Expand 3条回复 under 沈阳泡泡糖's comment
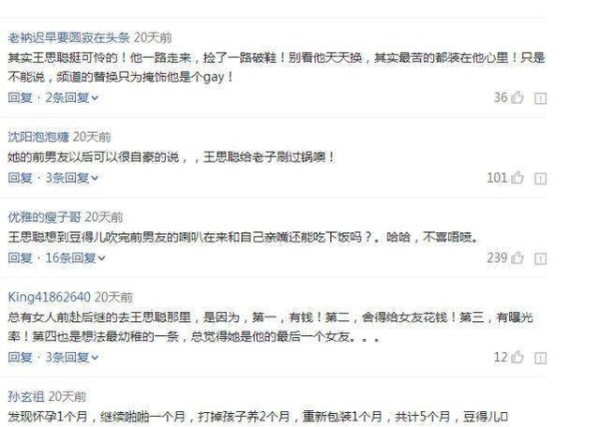This screenshot has height=427, width=600. (x=72, y=178)
